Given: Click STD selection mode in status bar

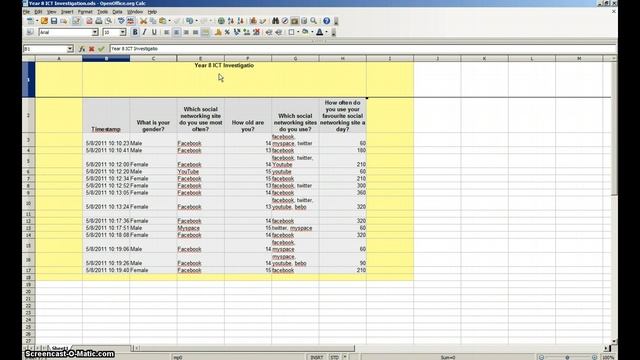Looking at the screenshot, I should pyautogui.click(x=334, y=357).
